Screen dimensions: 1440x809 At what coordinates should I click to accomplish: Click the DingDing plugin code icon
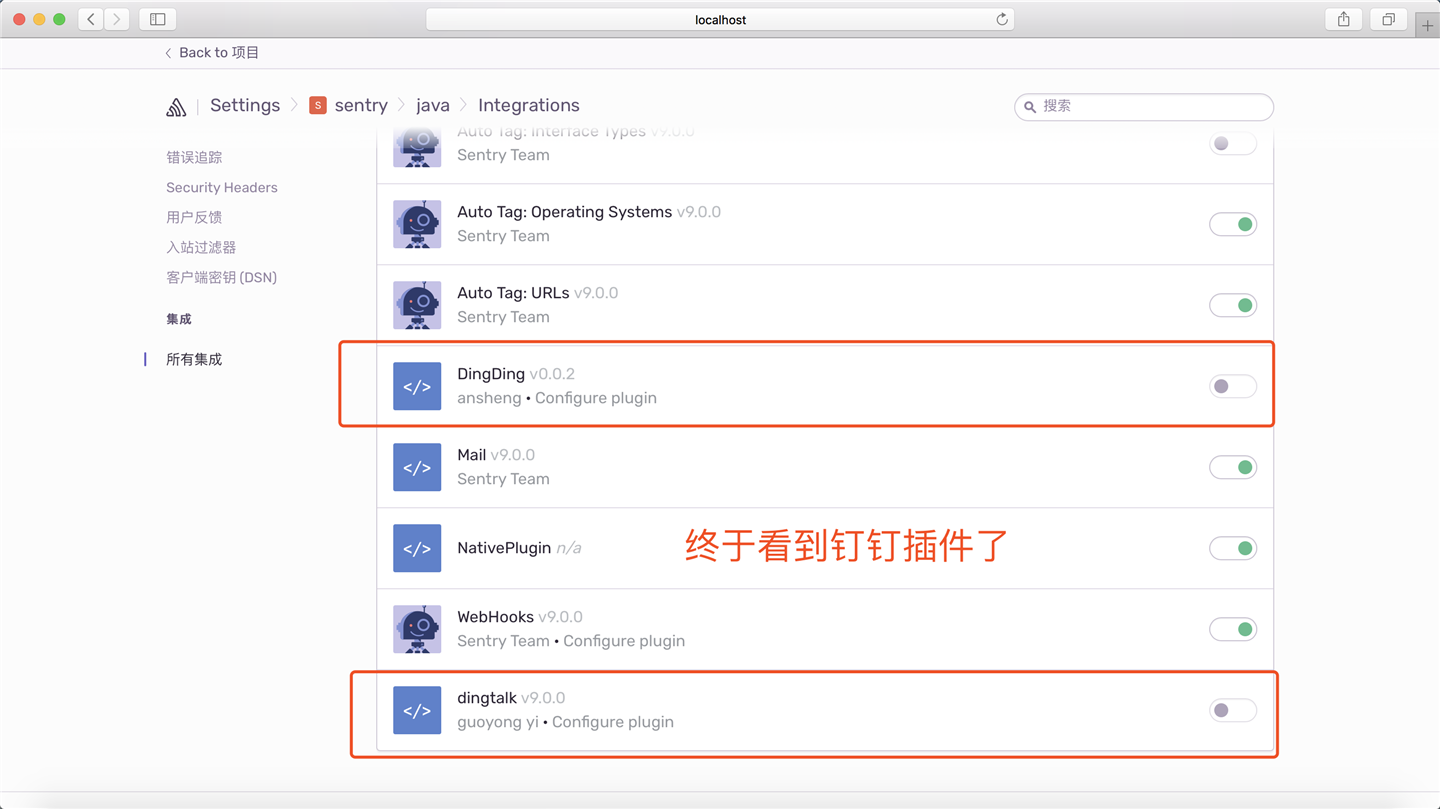(x=417, y=386)
